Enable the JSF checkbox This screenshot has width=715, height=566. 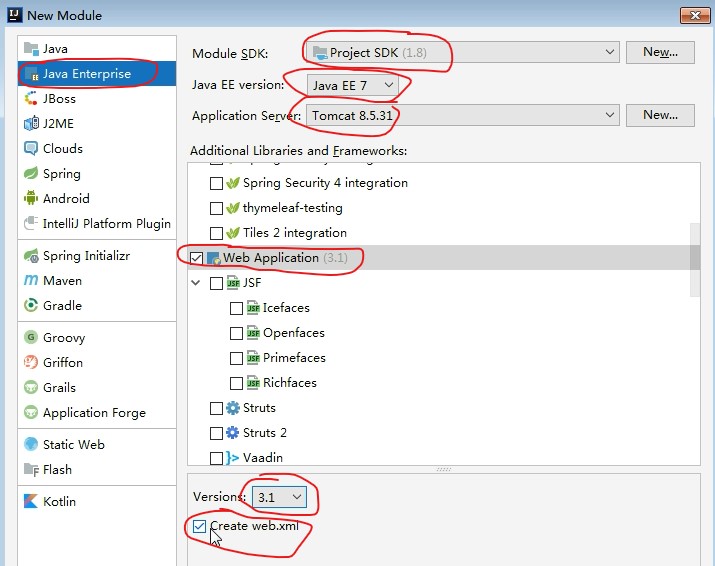[x=216, y=283]
